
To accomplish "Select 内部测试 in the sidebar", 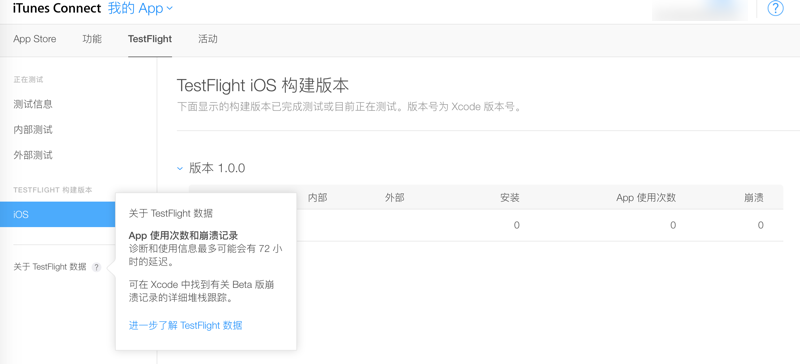I will click(x=33, y=130).
